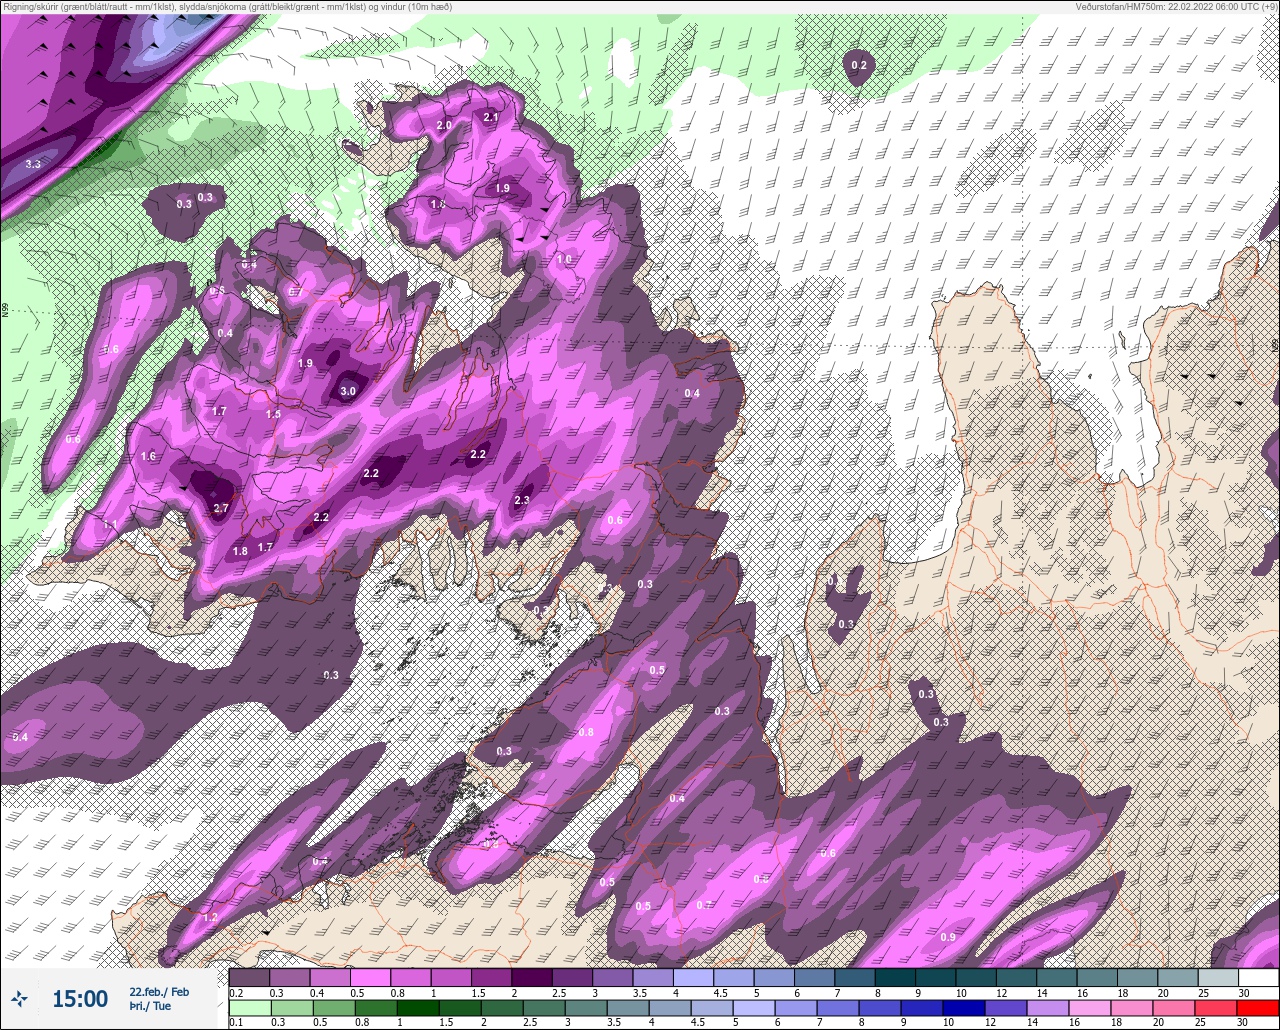Viewport: 1280px width, 1030px height.
Task: Select the dark green 1 swatch in lower legend
Action: [x=417, y=1008]
